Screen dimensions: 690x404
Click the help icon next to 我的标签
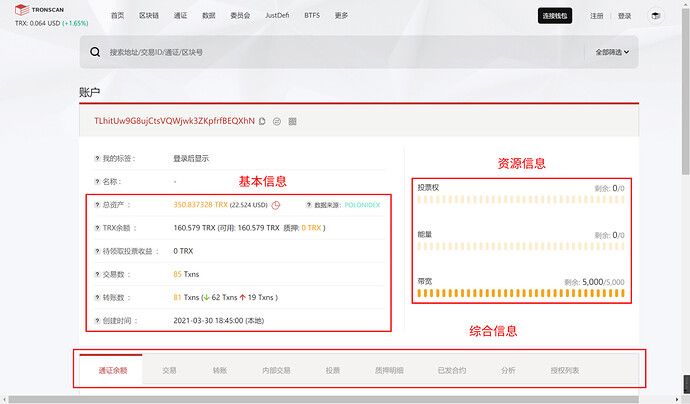click(x=97, y=158)
